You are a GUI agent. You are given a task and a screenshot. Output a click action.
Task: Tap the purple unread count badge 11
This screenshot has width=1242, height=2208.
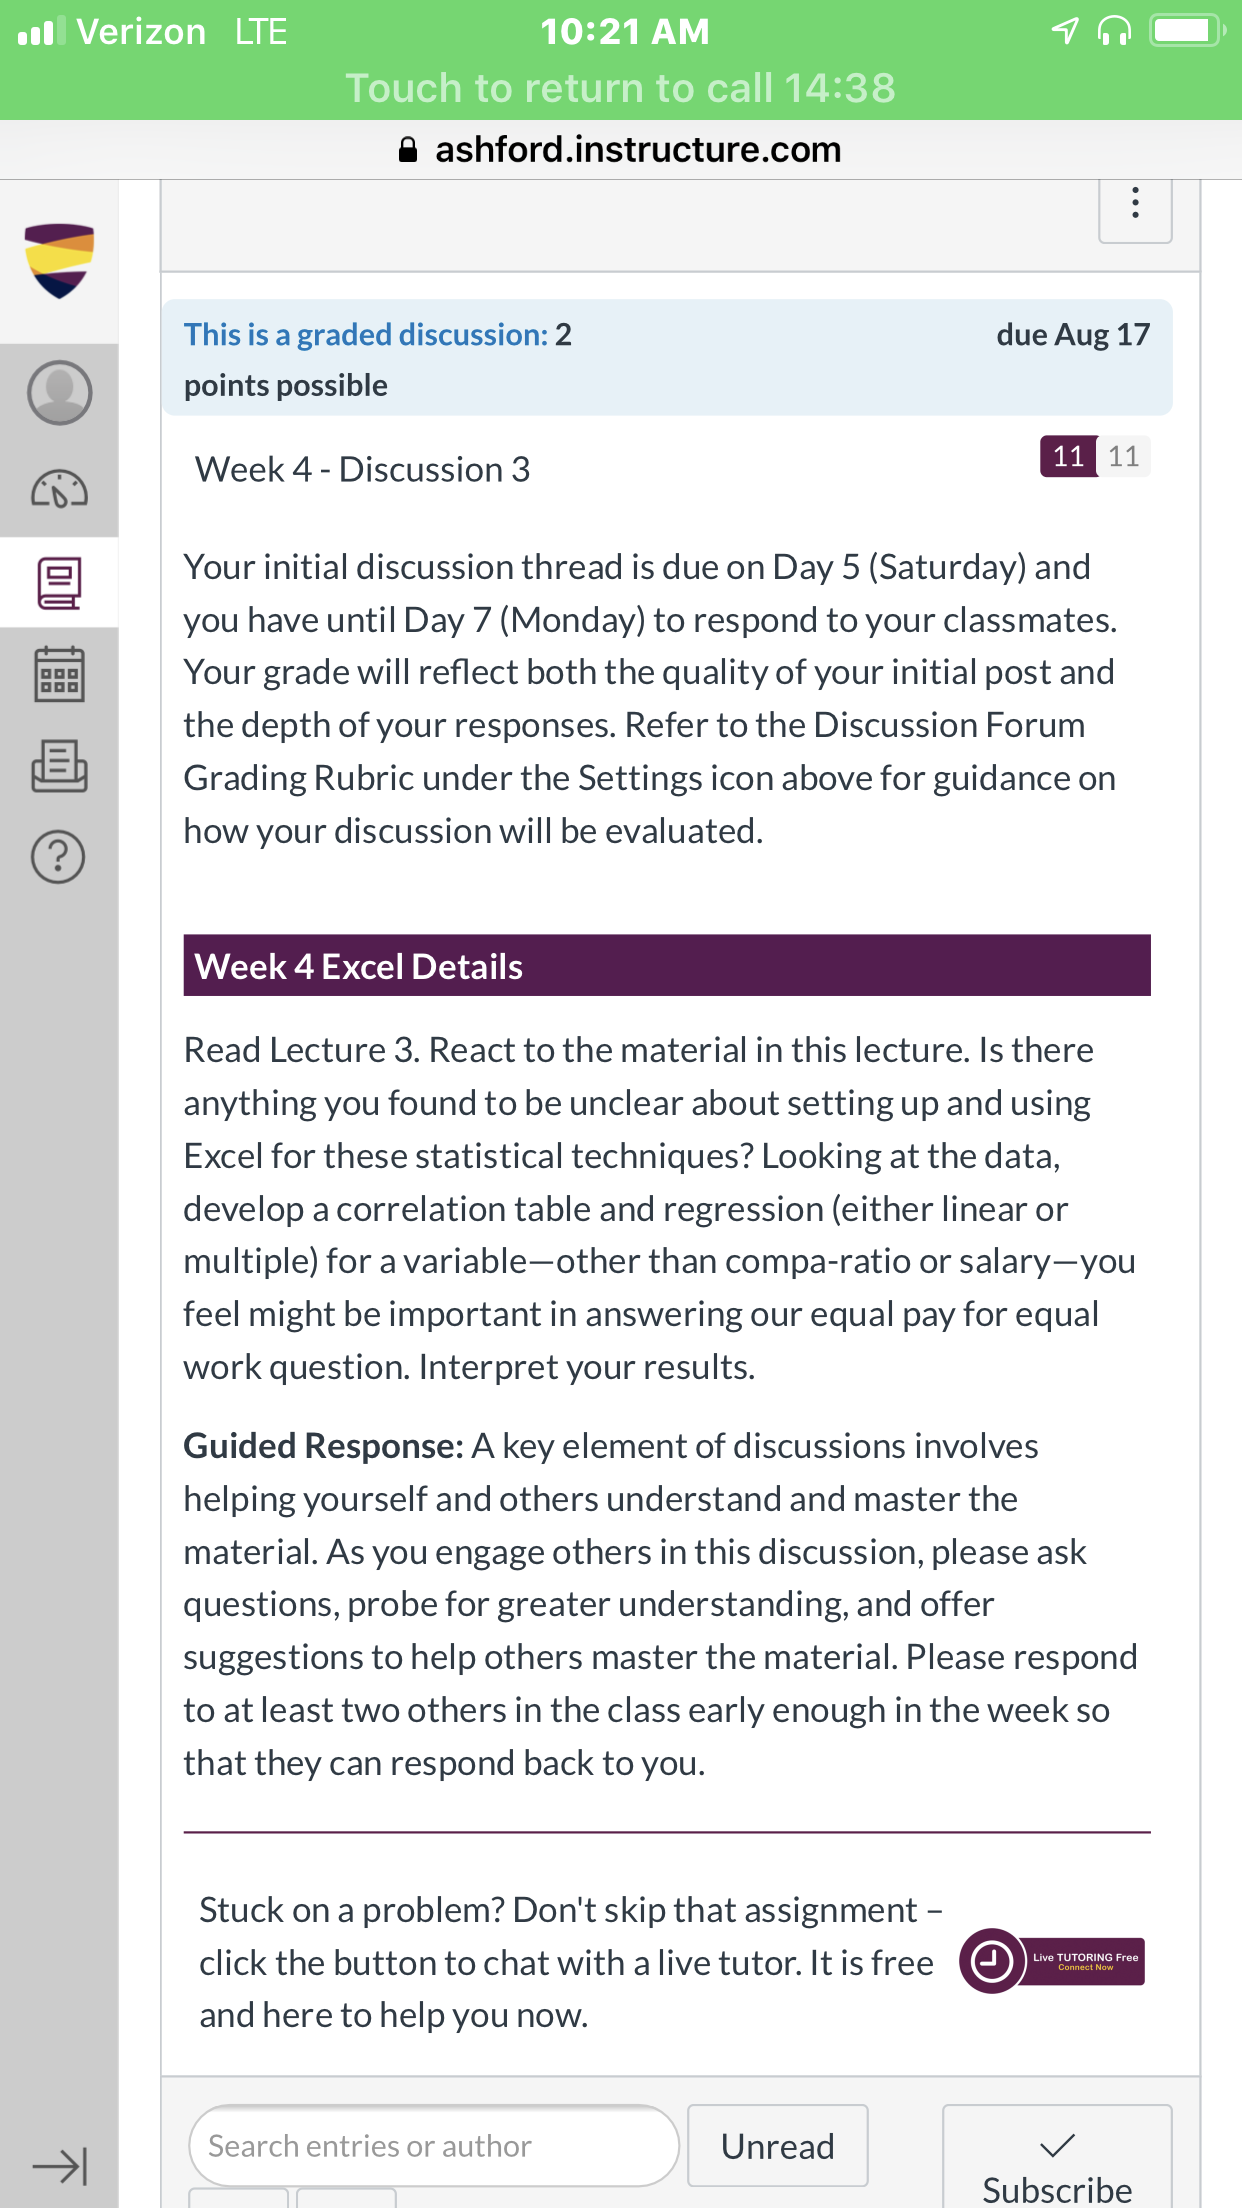tap(1068, 457)
